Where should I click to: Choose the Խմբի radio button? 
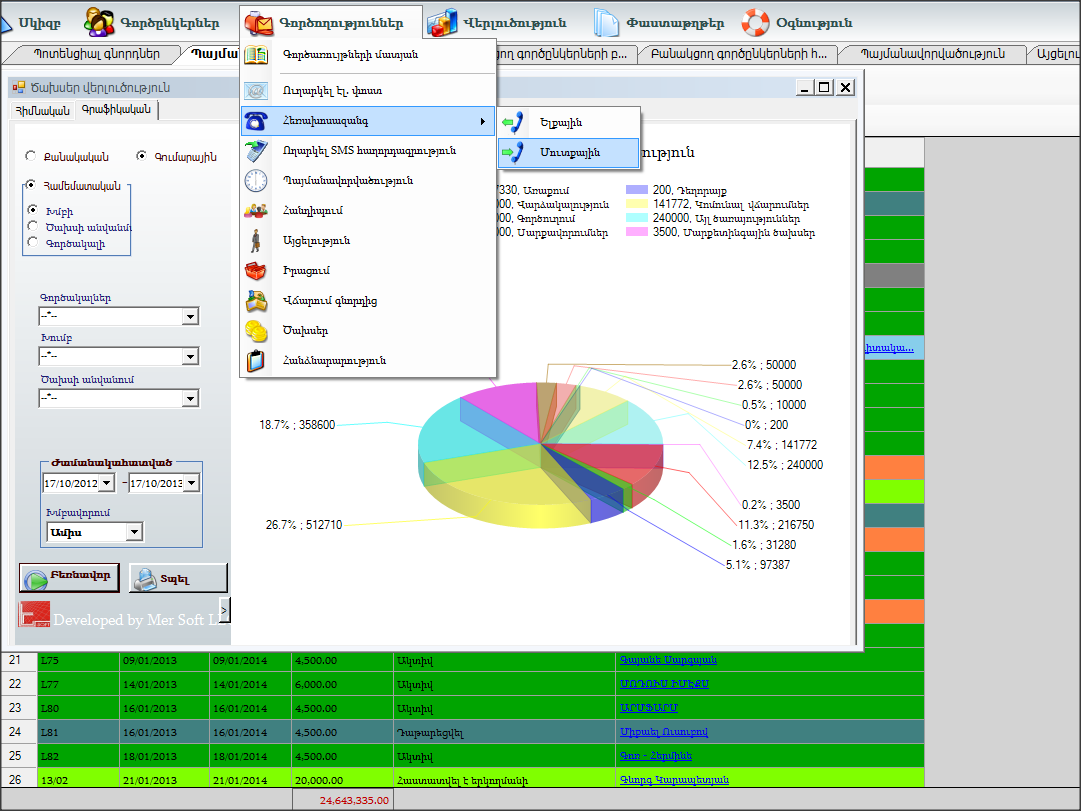(32, 210)
